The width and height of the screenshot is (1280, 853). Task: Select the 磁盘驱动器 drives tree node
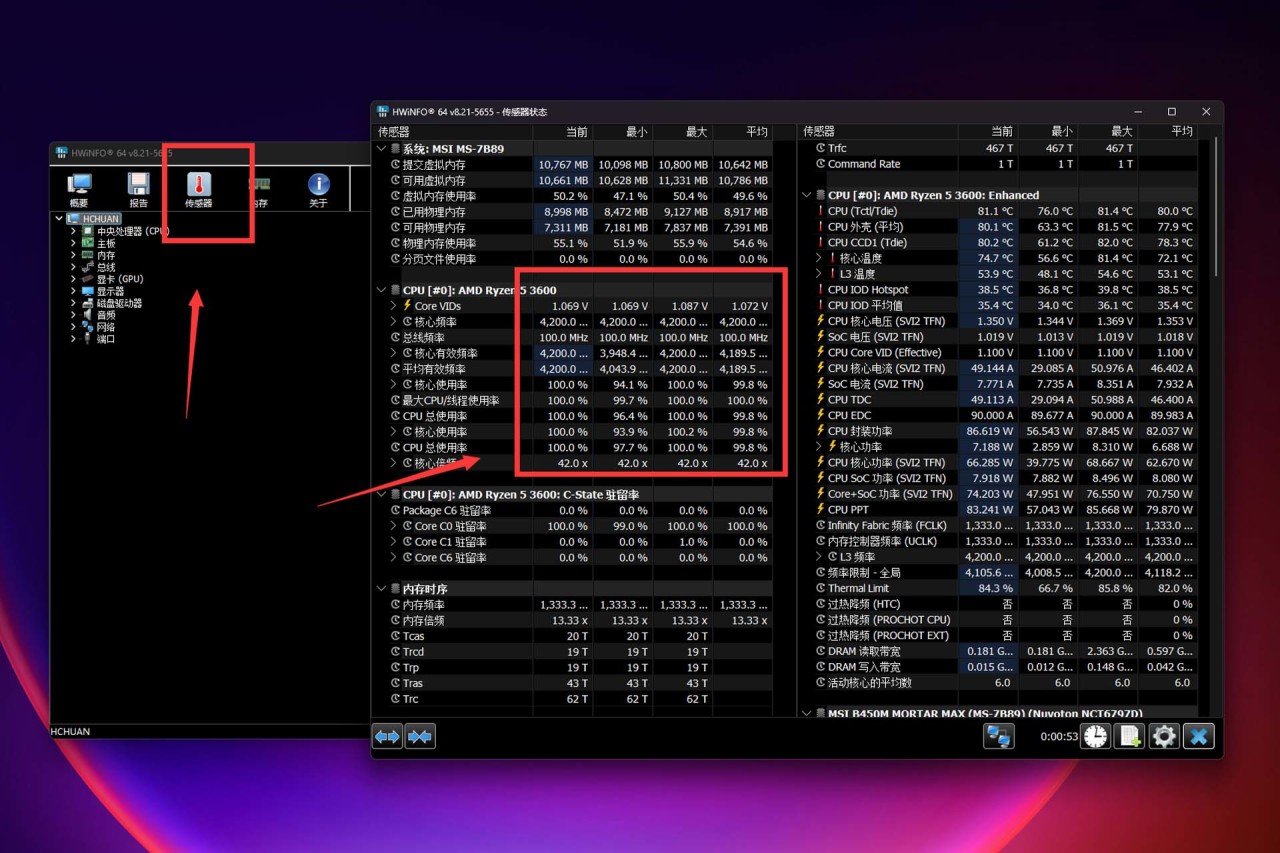(x=119, y=303)
